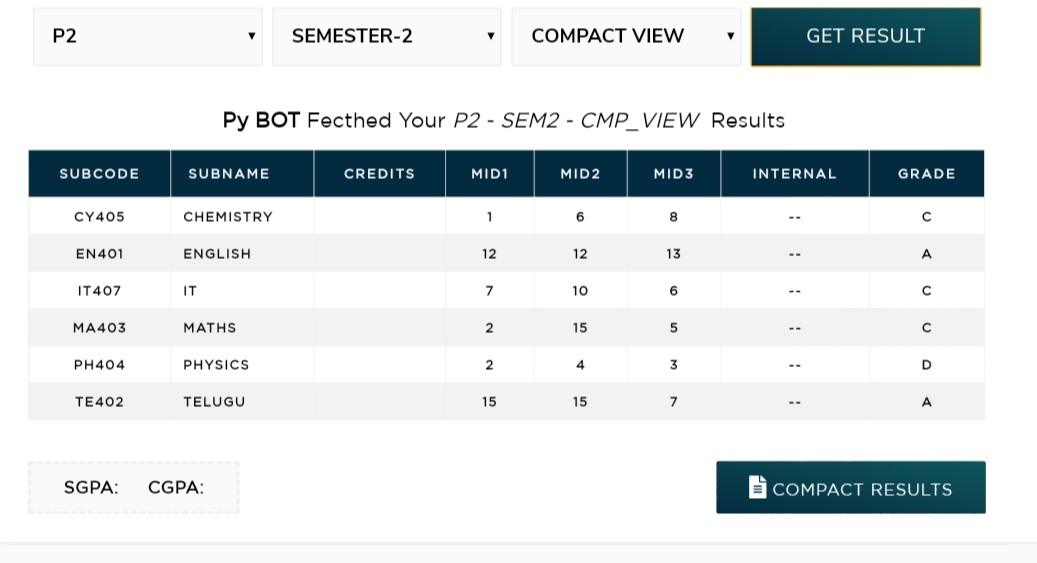This screenshot has width=1037, height=563.
Task: Click the SGPA label box
Action: point(134,488)
